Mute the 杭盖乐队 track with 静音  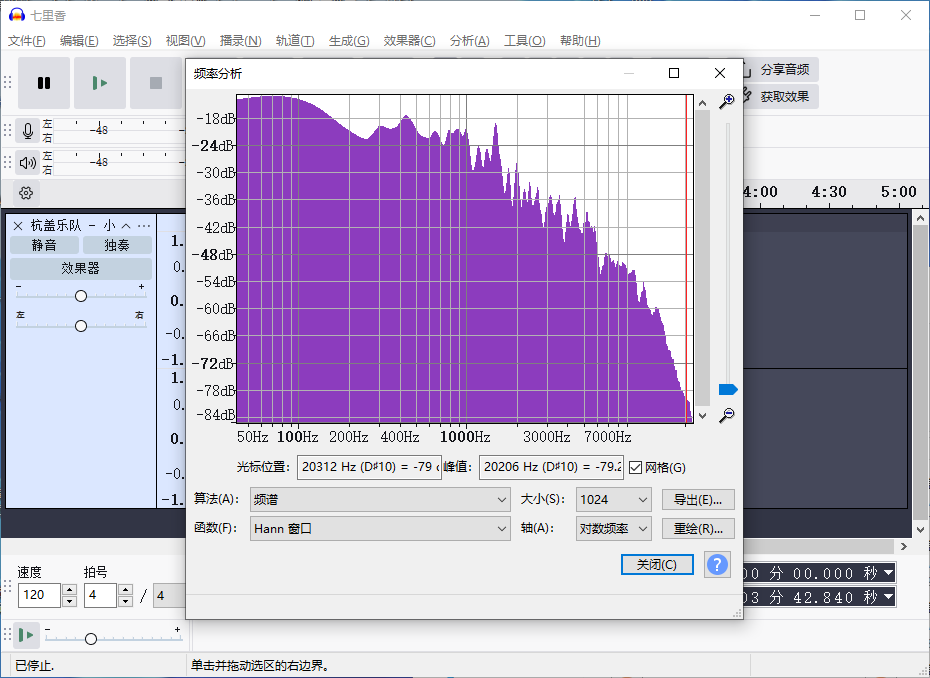[44, 244]
